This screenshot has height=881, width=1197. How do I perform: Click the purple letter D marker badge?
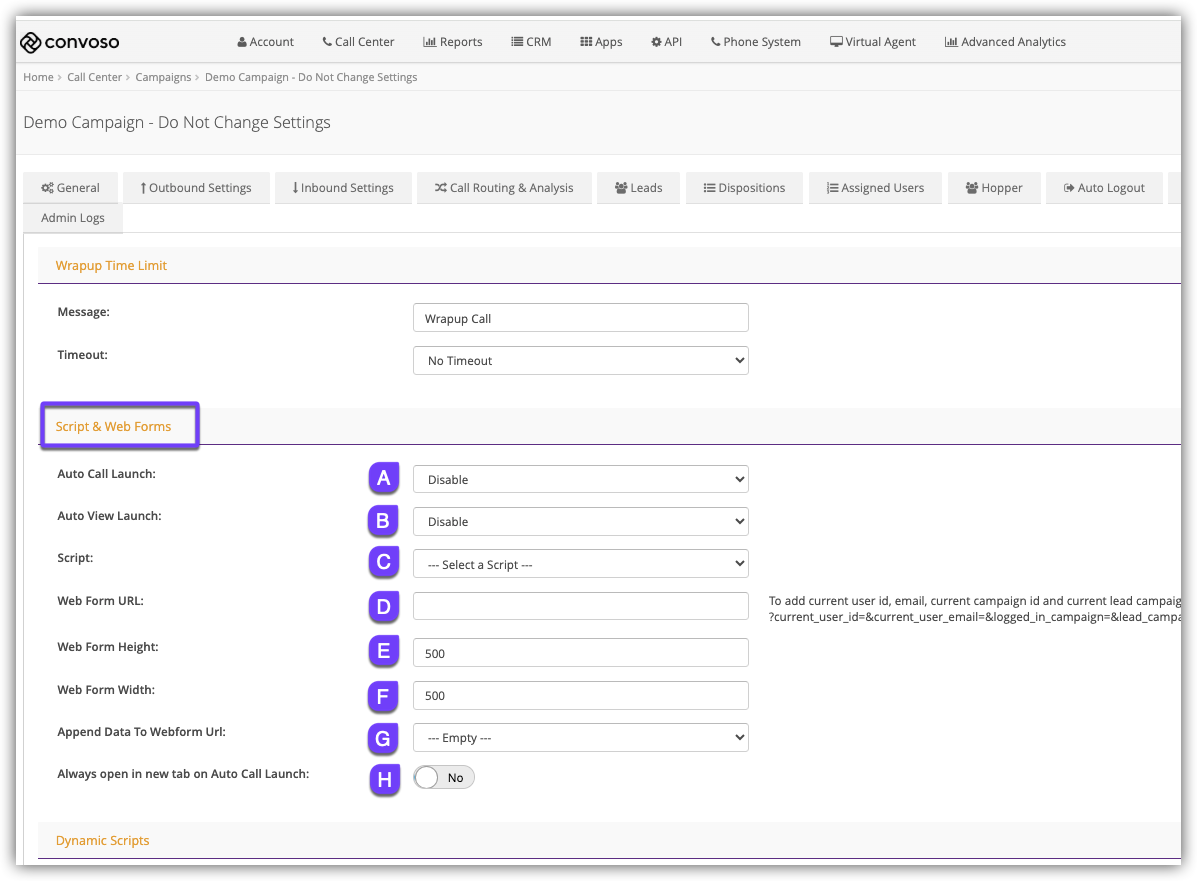(x=383, y=606)
